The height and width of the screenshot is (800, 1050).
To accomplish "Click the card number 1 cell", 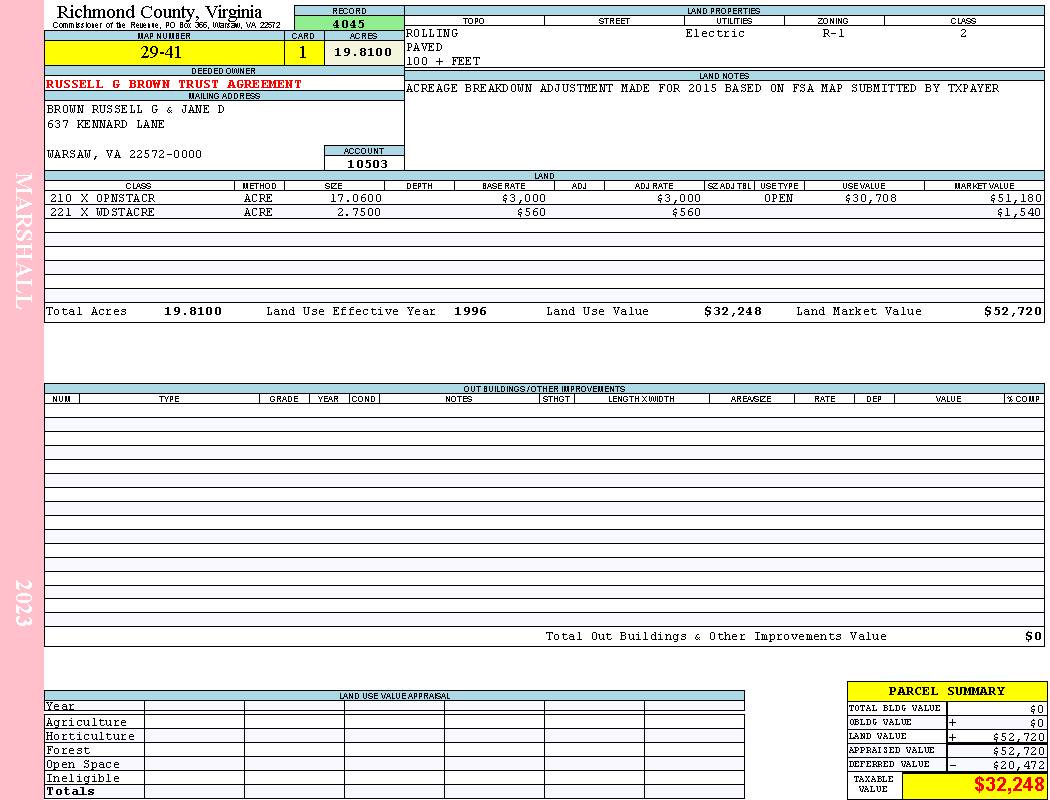I will tap(304, 53).
